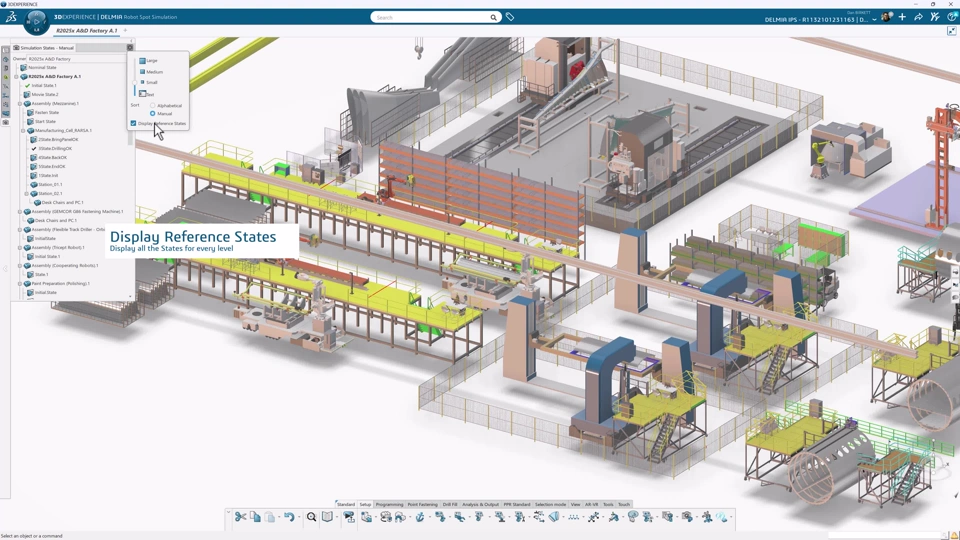Switch to the Programming tab
The image size is (960, 540).
[x=389, y=504]
